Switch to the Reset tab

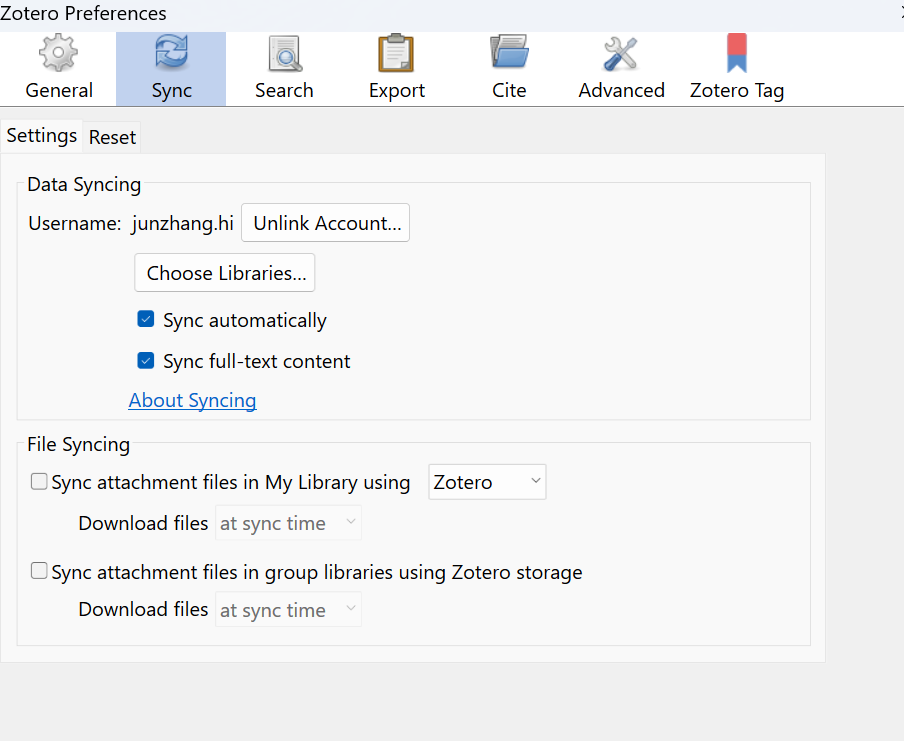tap(112, 138)
